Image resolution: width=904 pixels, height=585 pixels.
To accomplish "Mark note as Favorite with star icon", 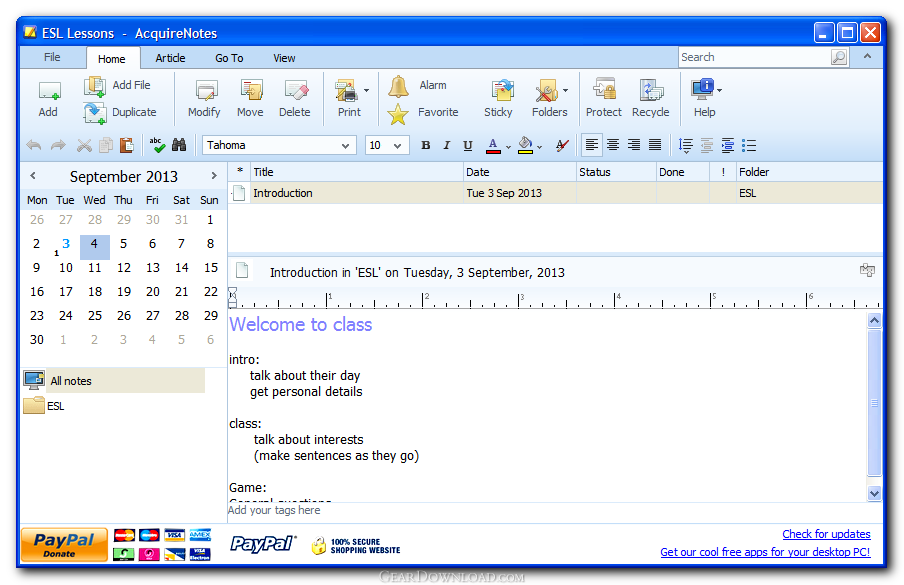I will point(399,113).
